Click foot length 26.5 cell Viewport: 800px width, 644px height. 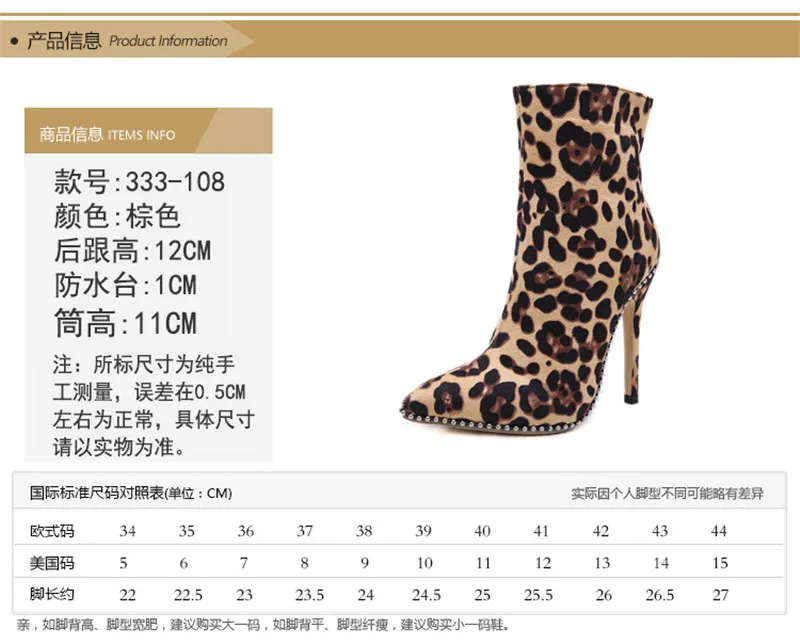click(660, 595)
